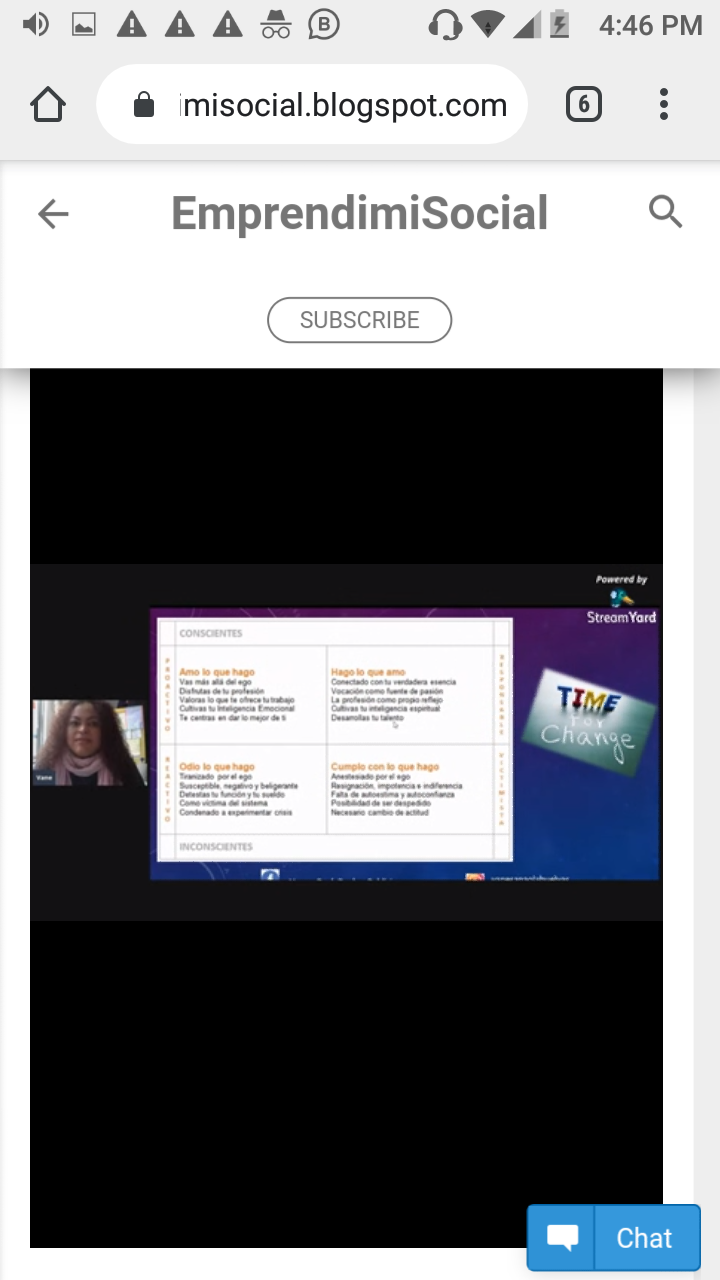Tap the battery icon in status bar
The height and width of the screenshot is (1280, 720).
point(559,25)
